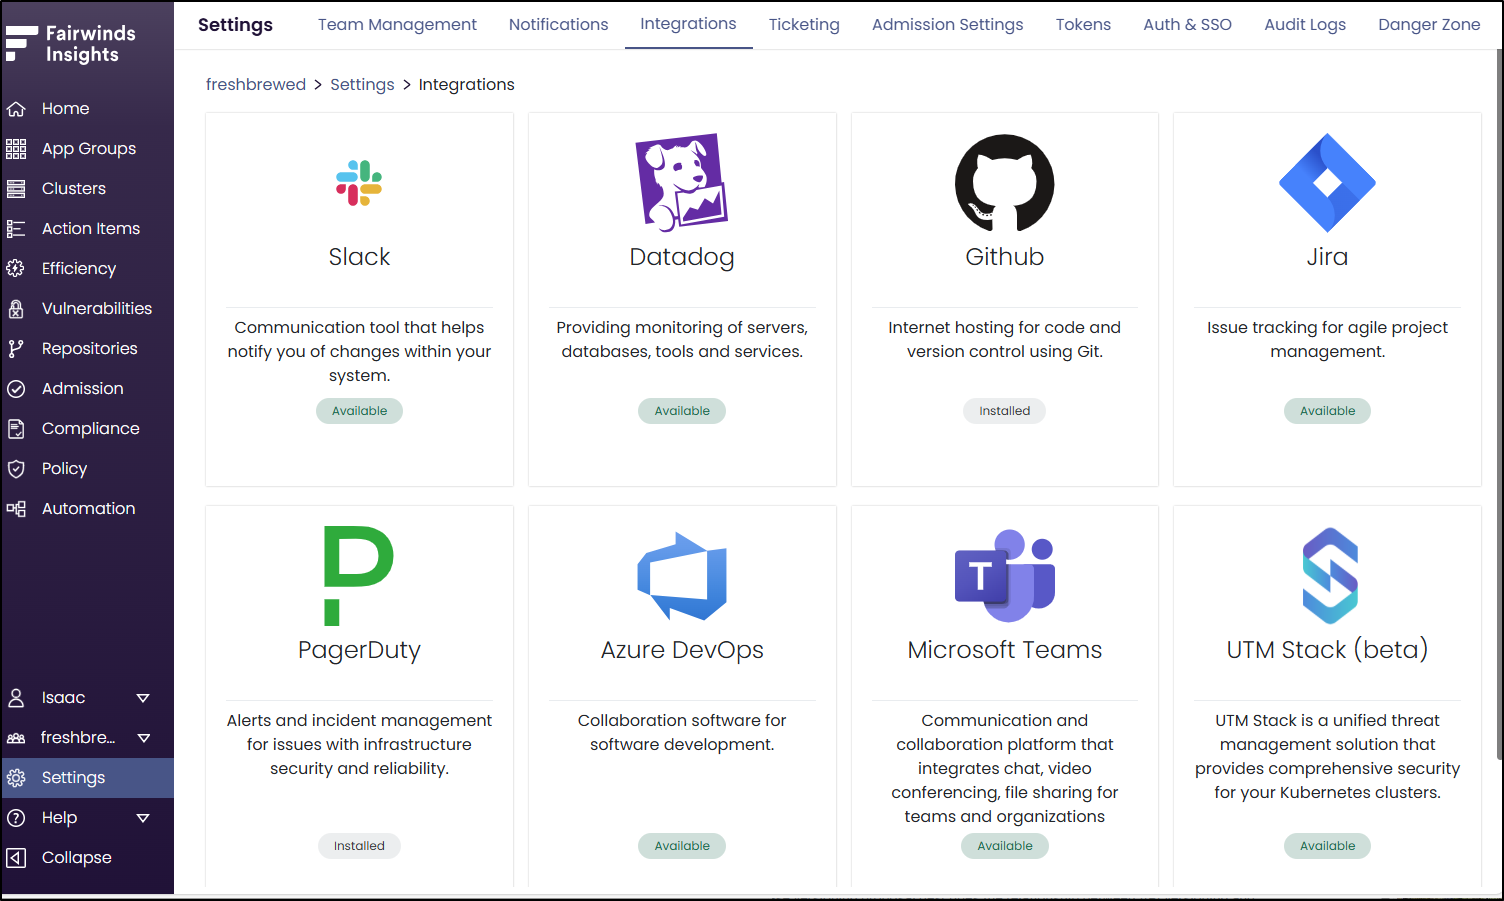1504x901 pixels.
Task: Click Available badge on Jira card
Action: 1327,411
